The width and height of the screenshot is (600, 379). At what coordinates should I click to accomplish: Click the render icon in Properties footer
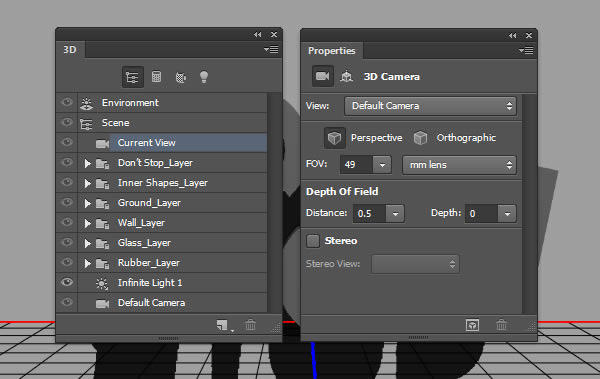tap(473, 325)
